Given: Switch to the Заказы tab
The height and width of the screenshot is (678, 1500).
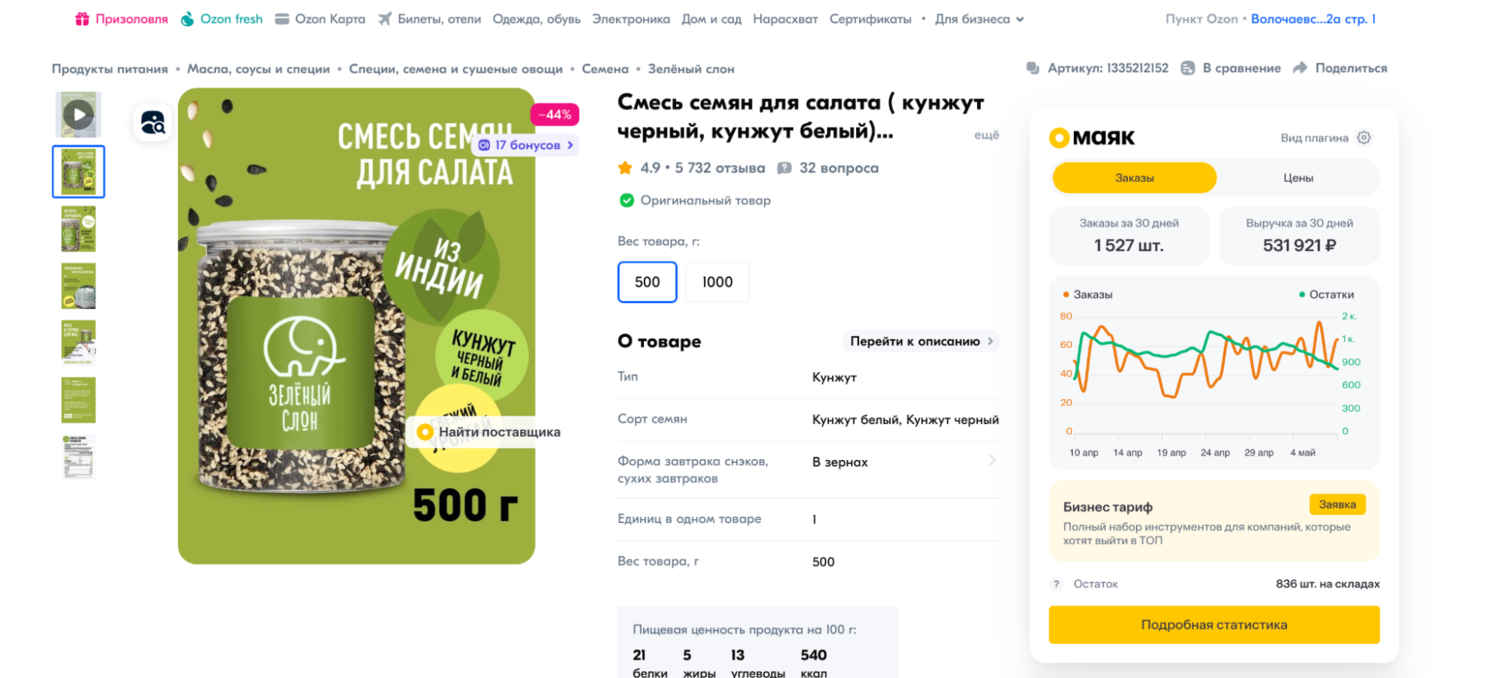Looking at the screenshot, I should (1134, 178).
